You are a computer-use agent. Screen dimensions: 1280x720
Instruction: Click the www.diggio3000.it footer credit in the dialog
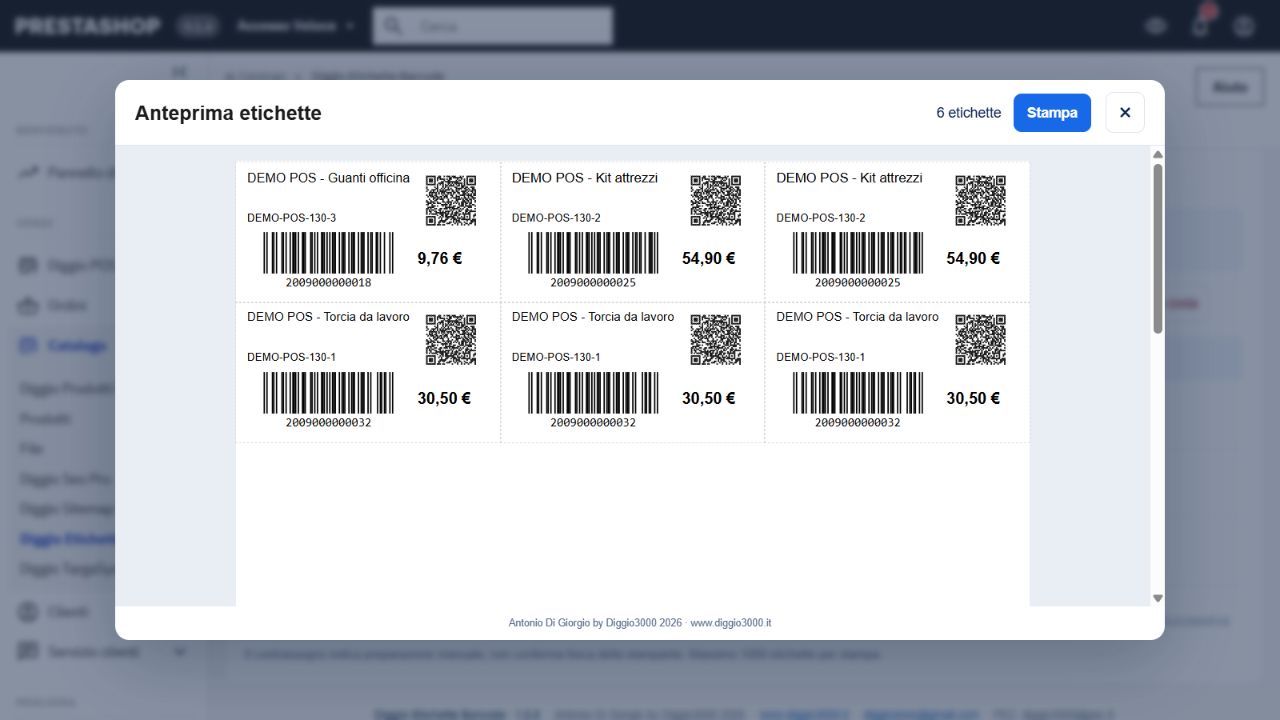pyautogui.click(x=730, y=623)
